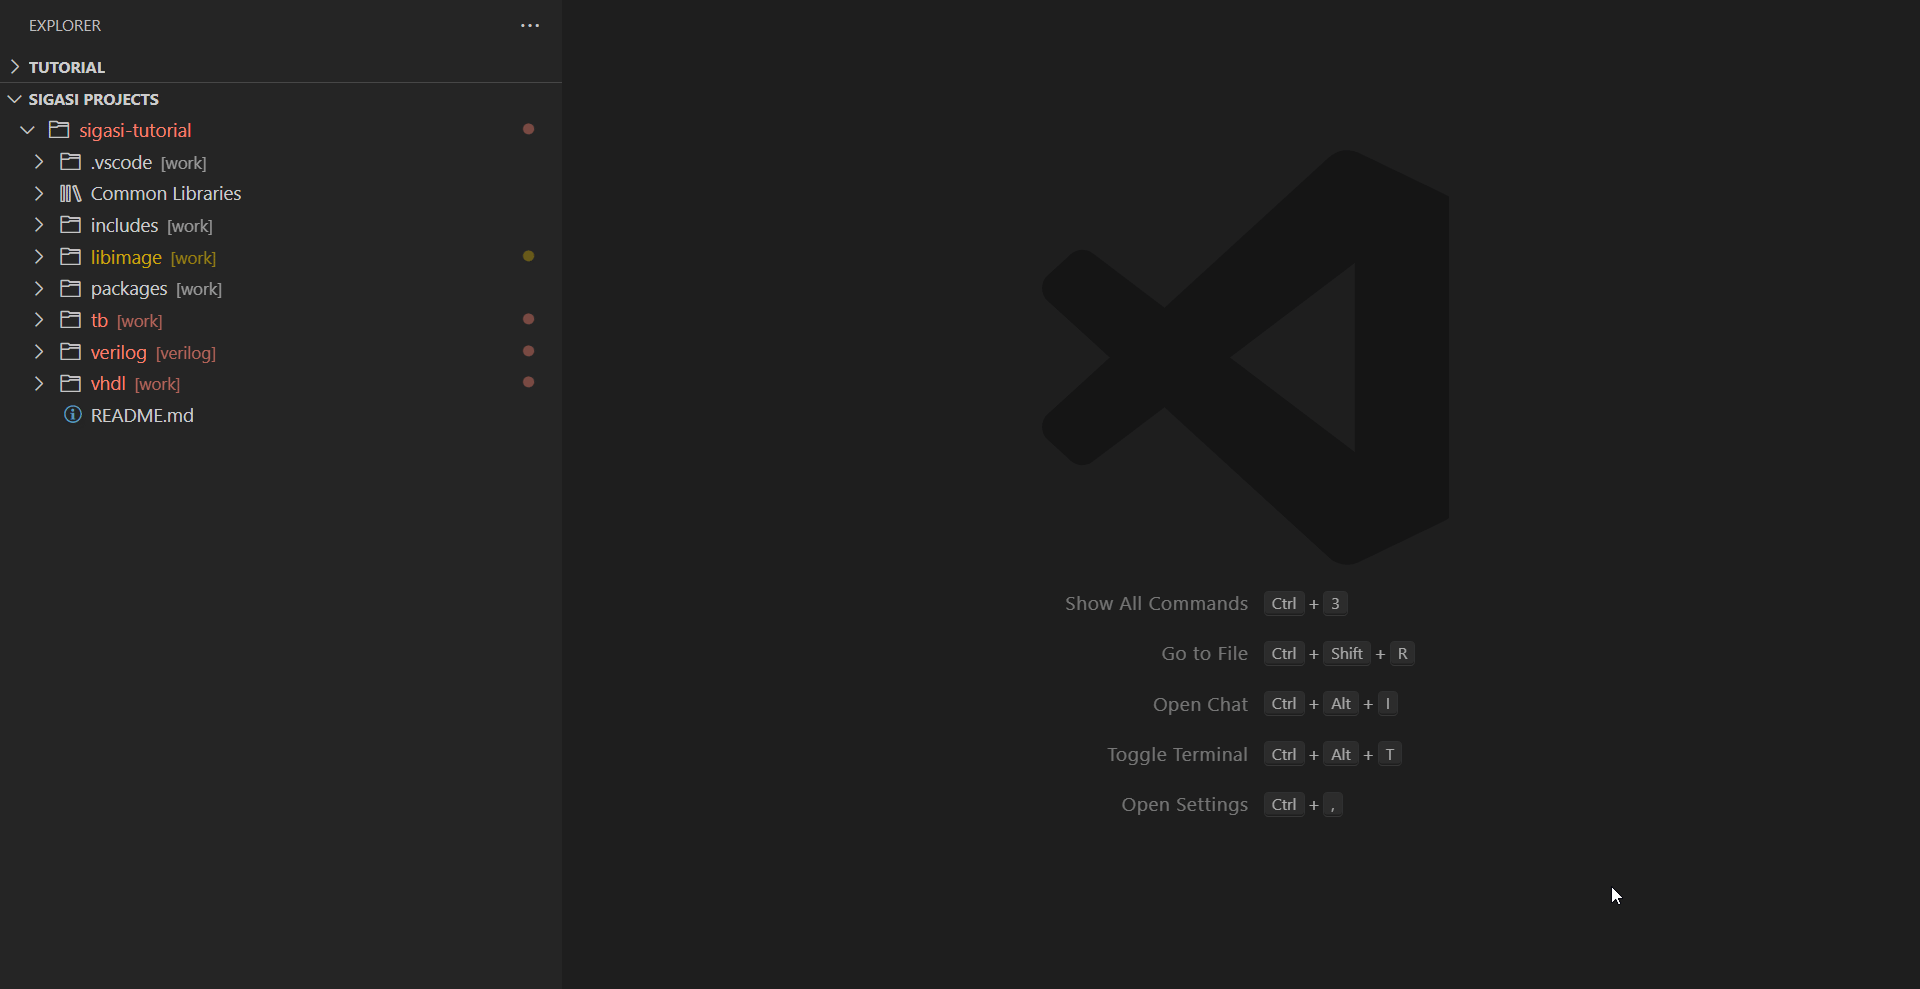Click the error dot beside vhdl

click(529, 382)
